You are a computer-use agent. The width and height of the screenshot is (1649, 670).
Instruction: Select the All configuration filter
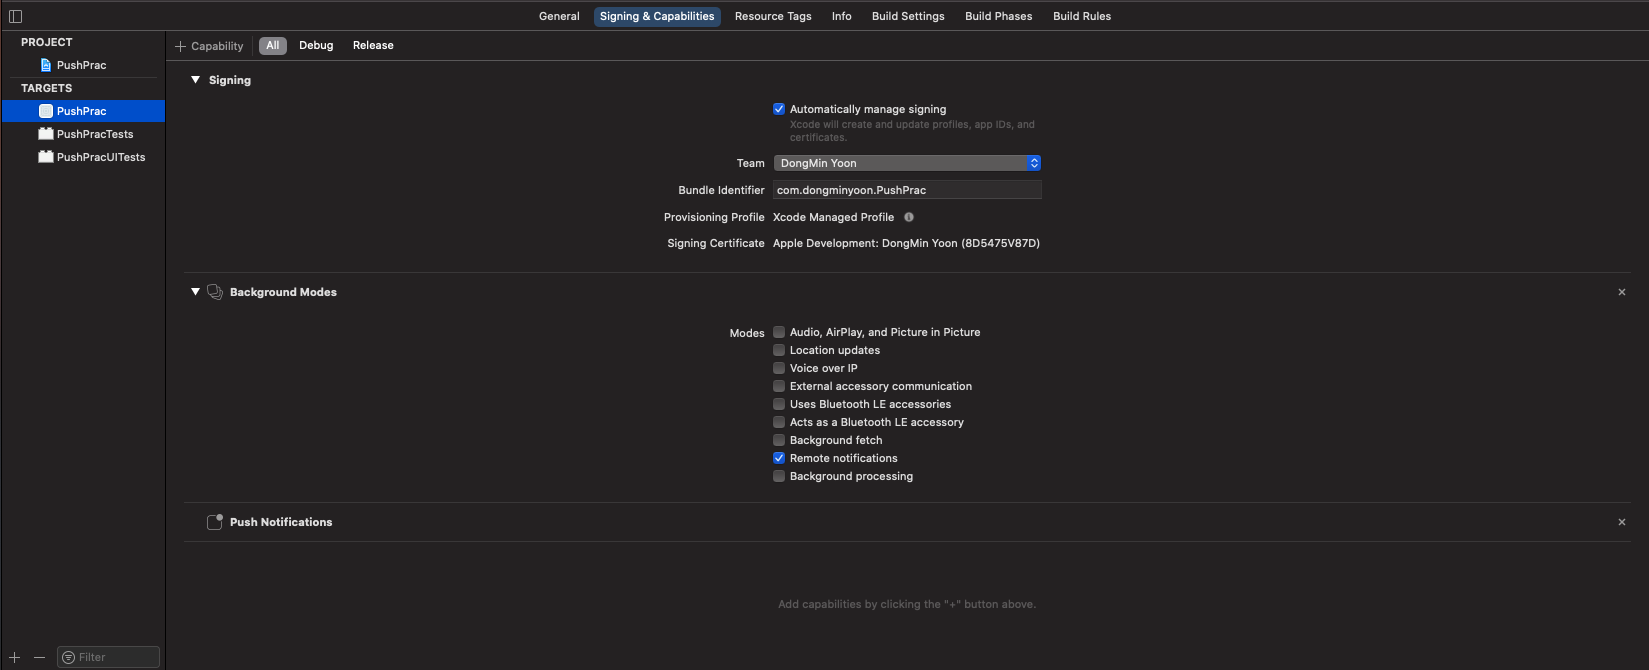click(273, 46)
